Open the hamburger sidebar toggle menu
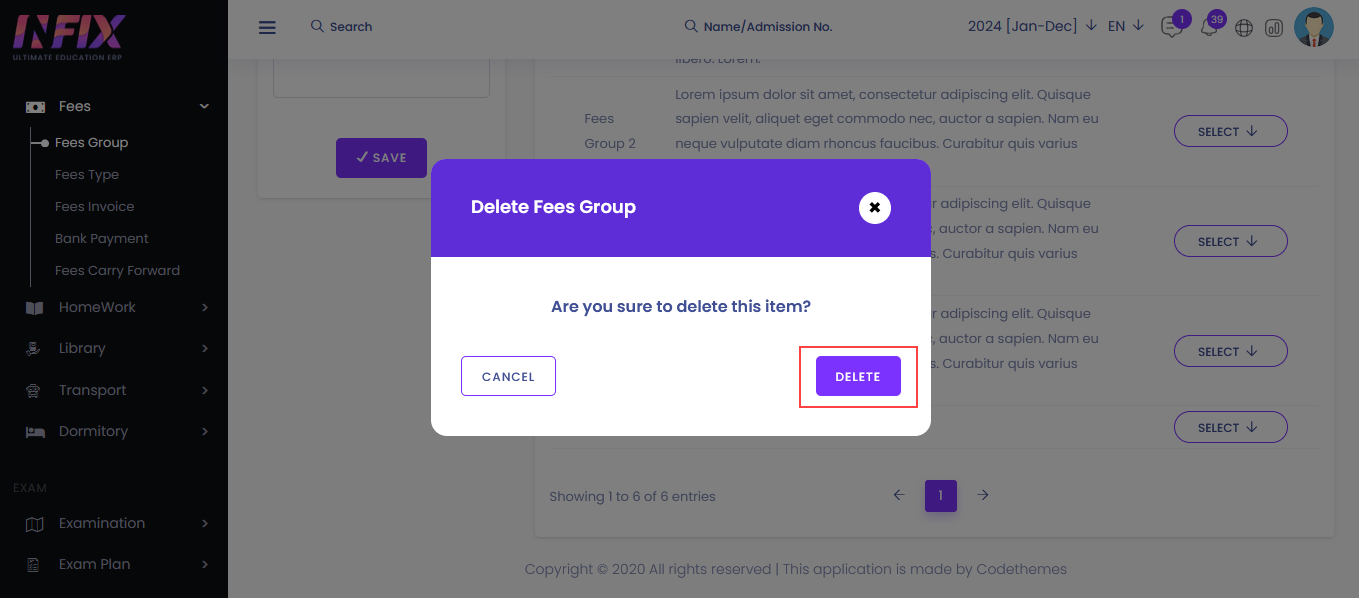The image size is (1359, 598). coord(267,28)
